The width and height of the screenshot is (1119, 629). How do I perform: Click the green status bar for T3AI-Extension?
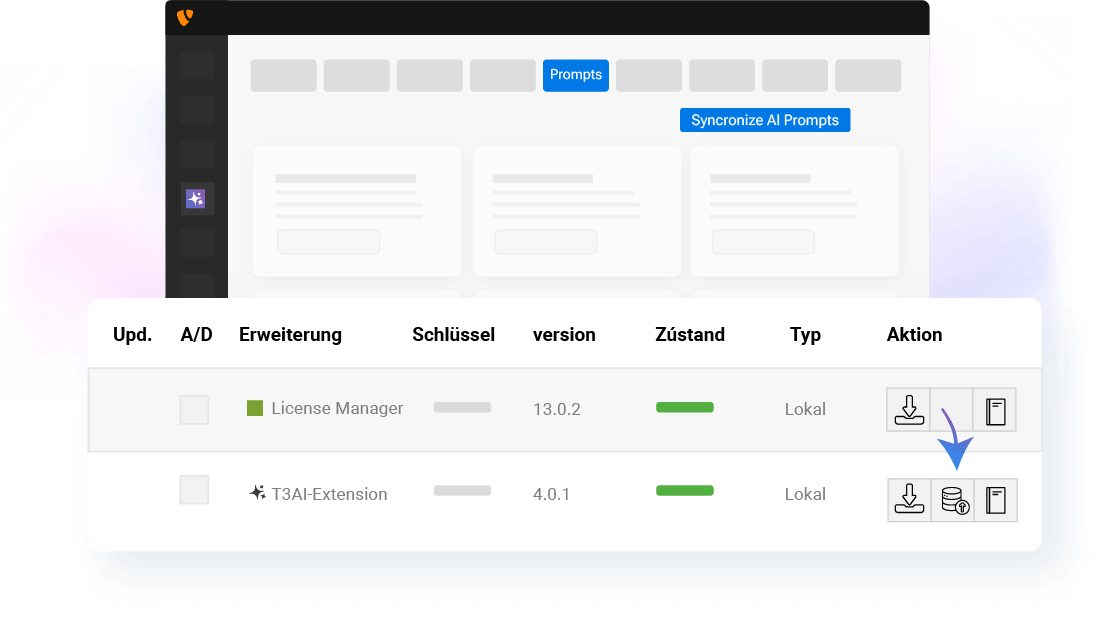[x=684, y=491]
